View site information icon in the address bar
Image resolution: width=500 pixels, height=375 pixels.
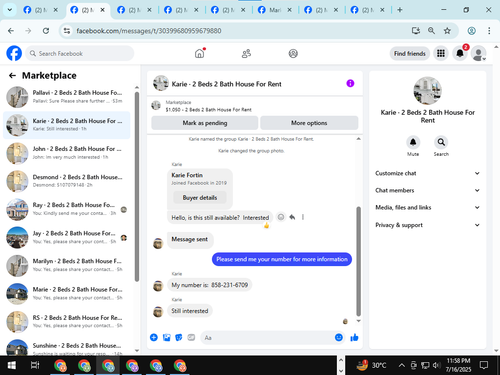pyautogui.click(x=67, y=31)
